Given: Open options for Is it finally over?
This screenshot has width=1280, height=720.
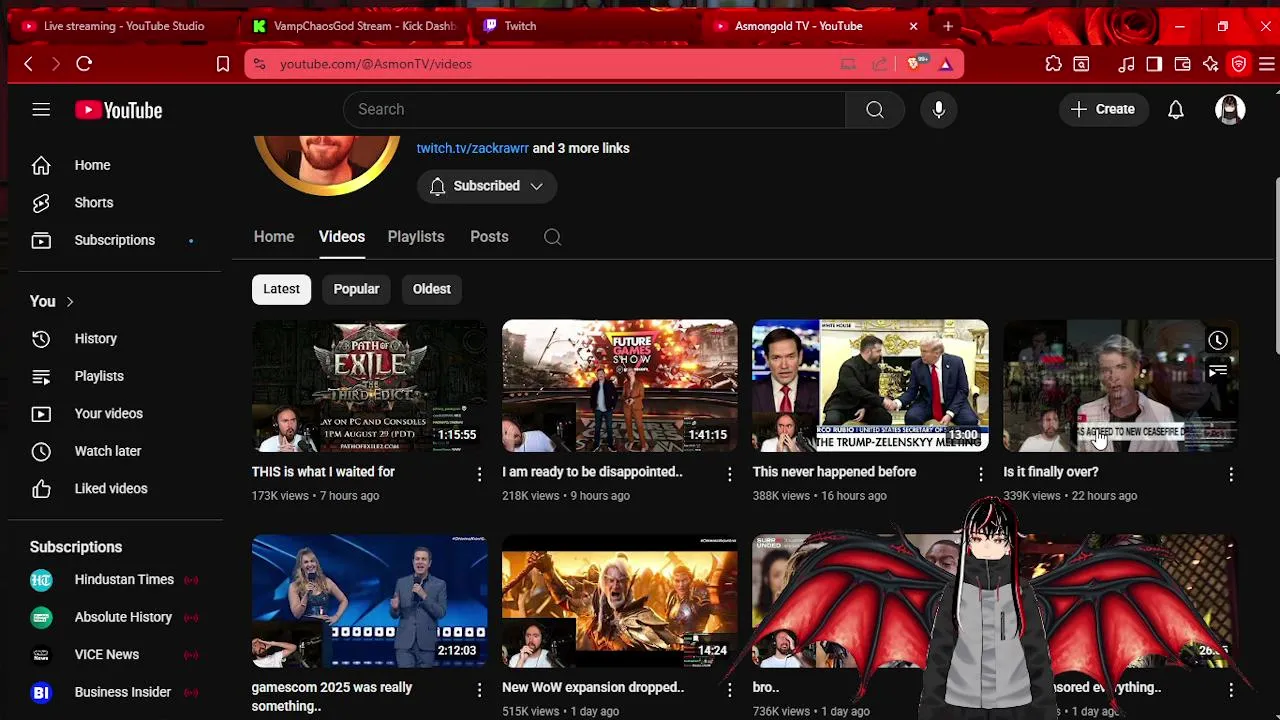Looking at the screenshot, I should [1231, 474].
